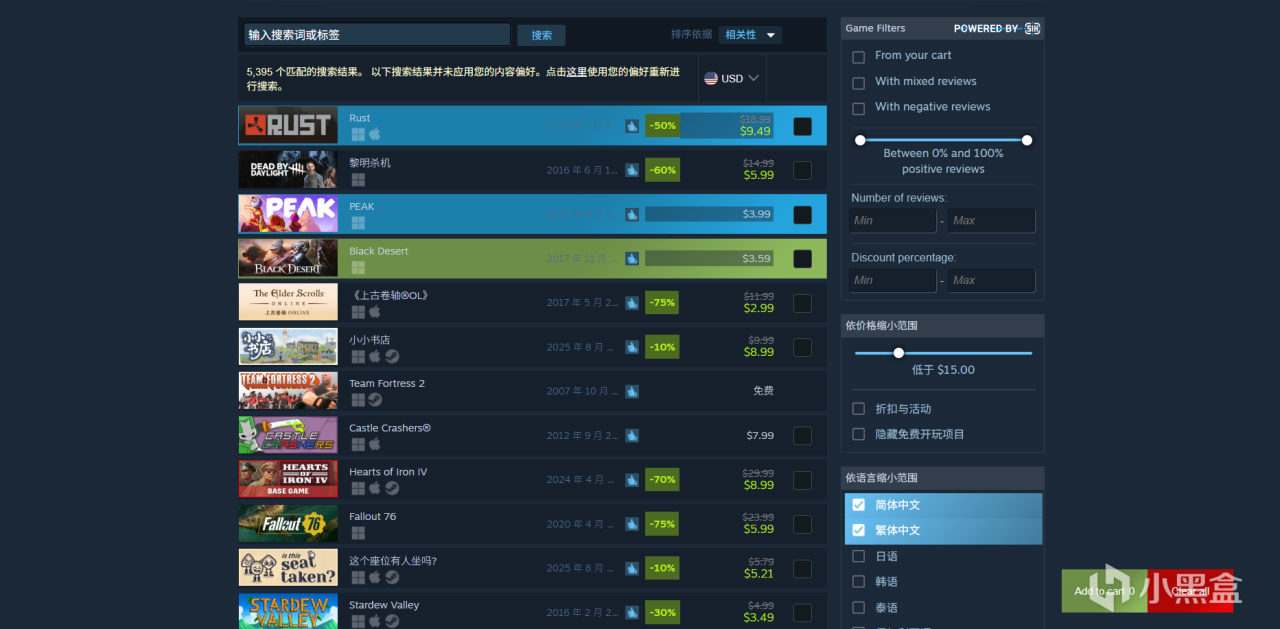Screen dimensions: 1280x629
Task: Click the Hearts of Iron IV review icon
Action: click(x=632, y=479)
